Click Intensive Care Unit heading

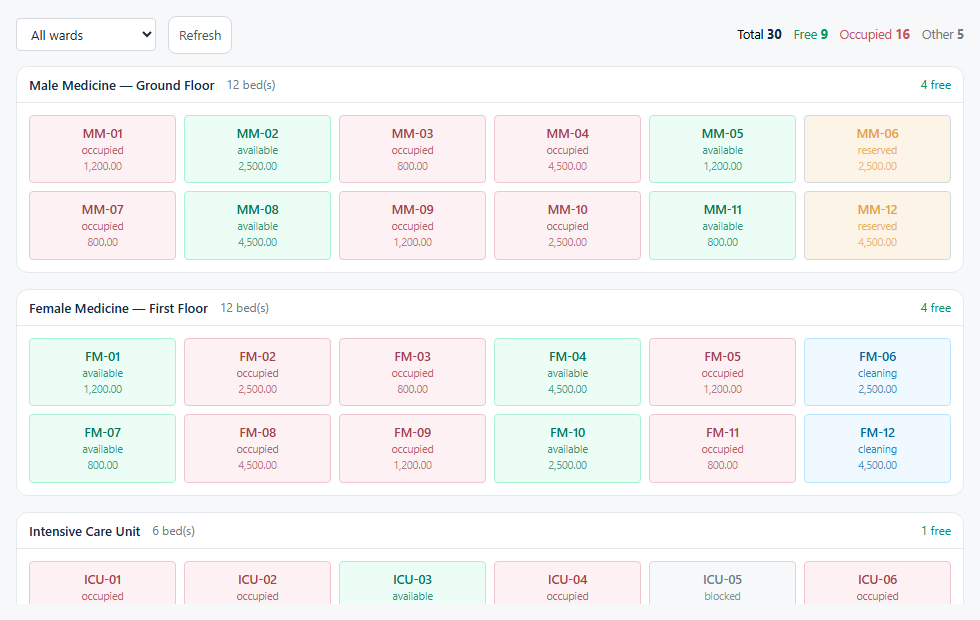click(x=84, y=531)
